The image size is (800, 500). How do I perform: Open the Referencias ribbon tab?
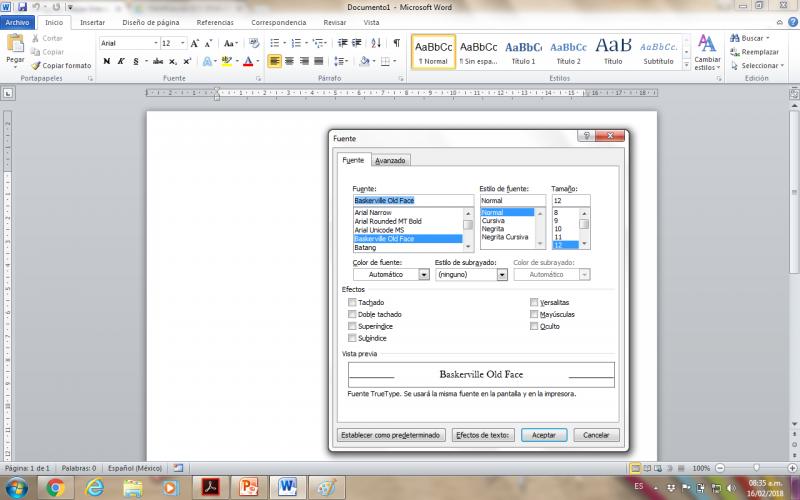click(x=215, y=22)
